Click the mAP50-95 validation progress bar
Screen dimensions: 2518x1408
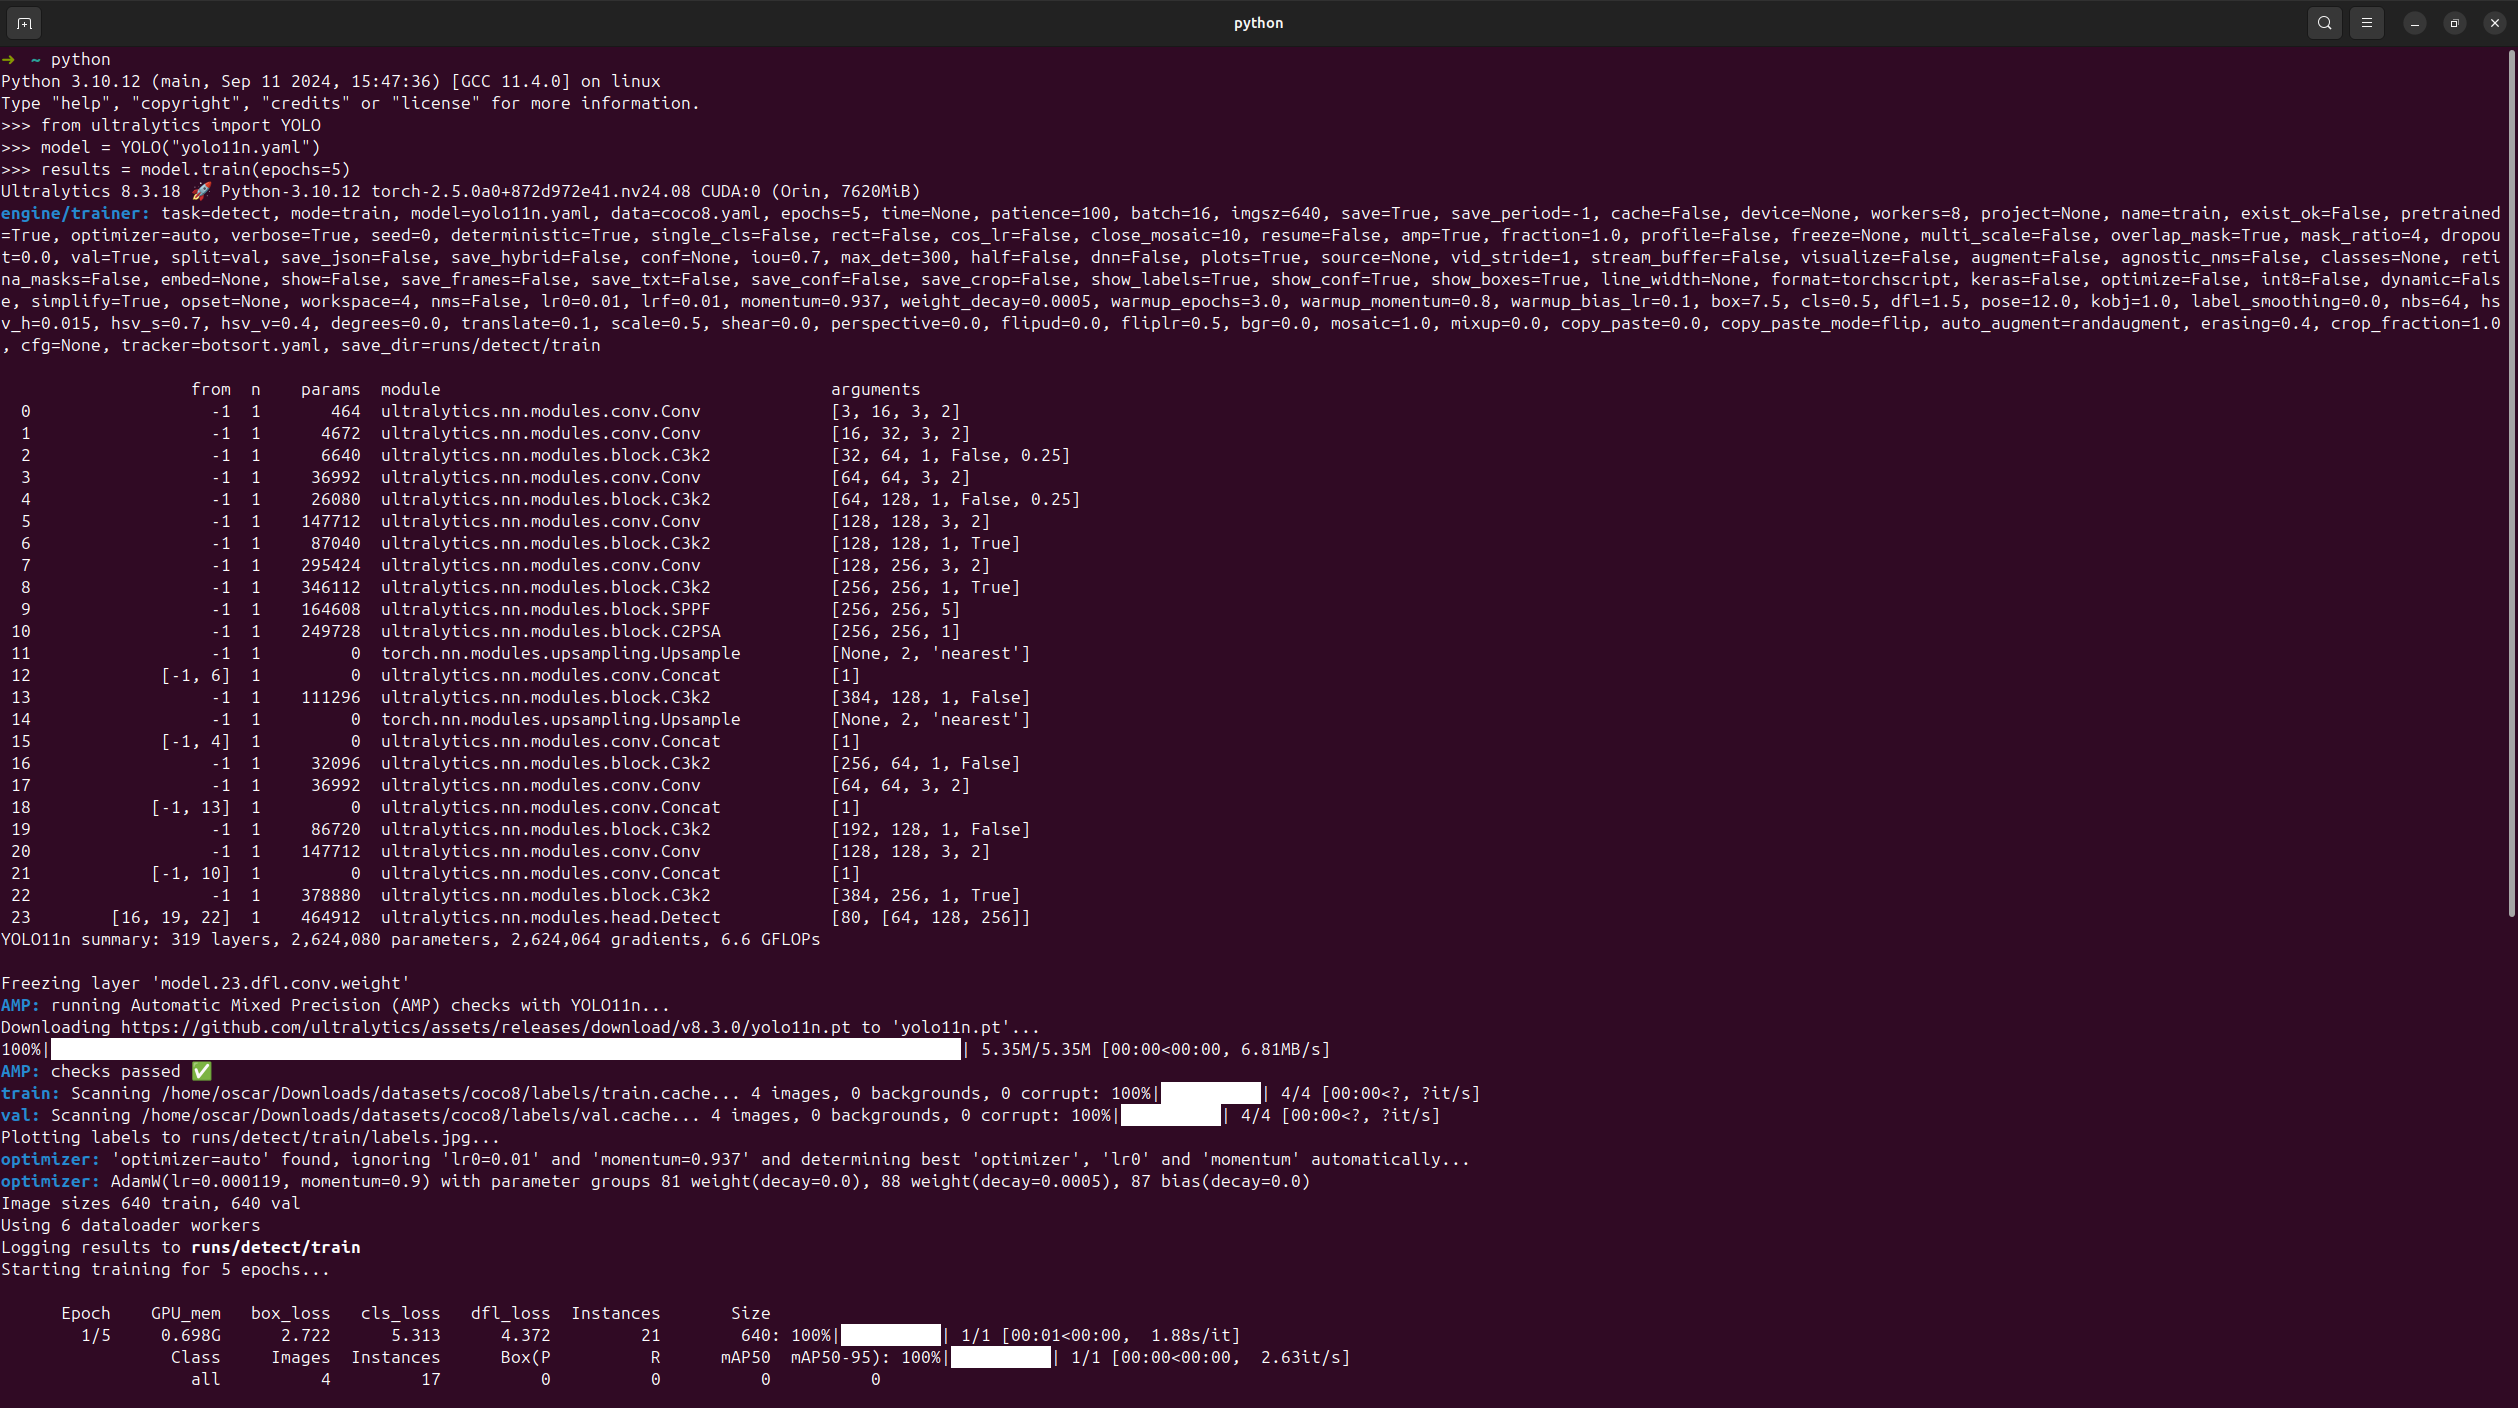click(1000, 1357)
